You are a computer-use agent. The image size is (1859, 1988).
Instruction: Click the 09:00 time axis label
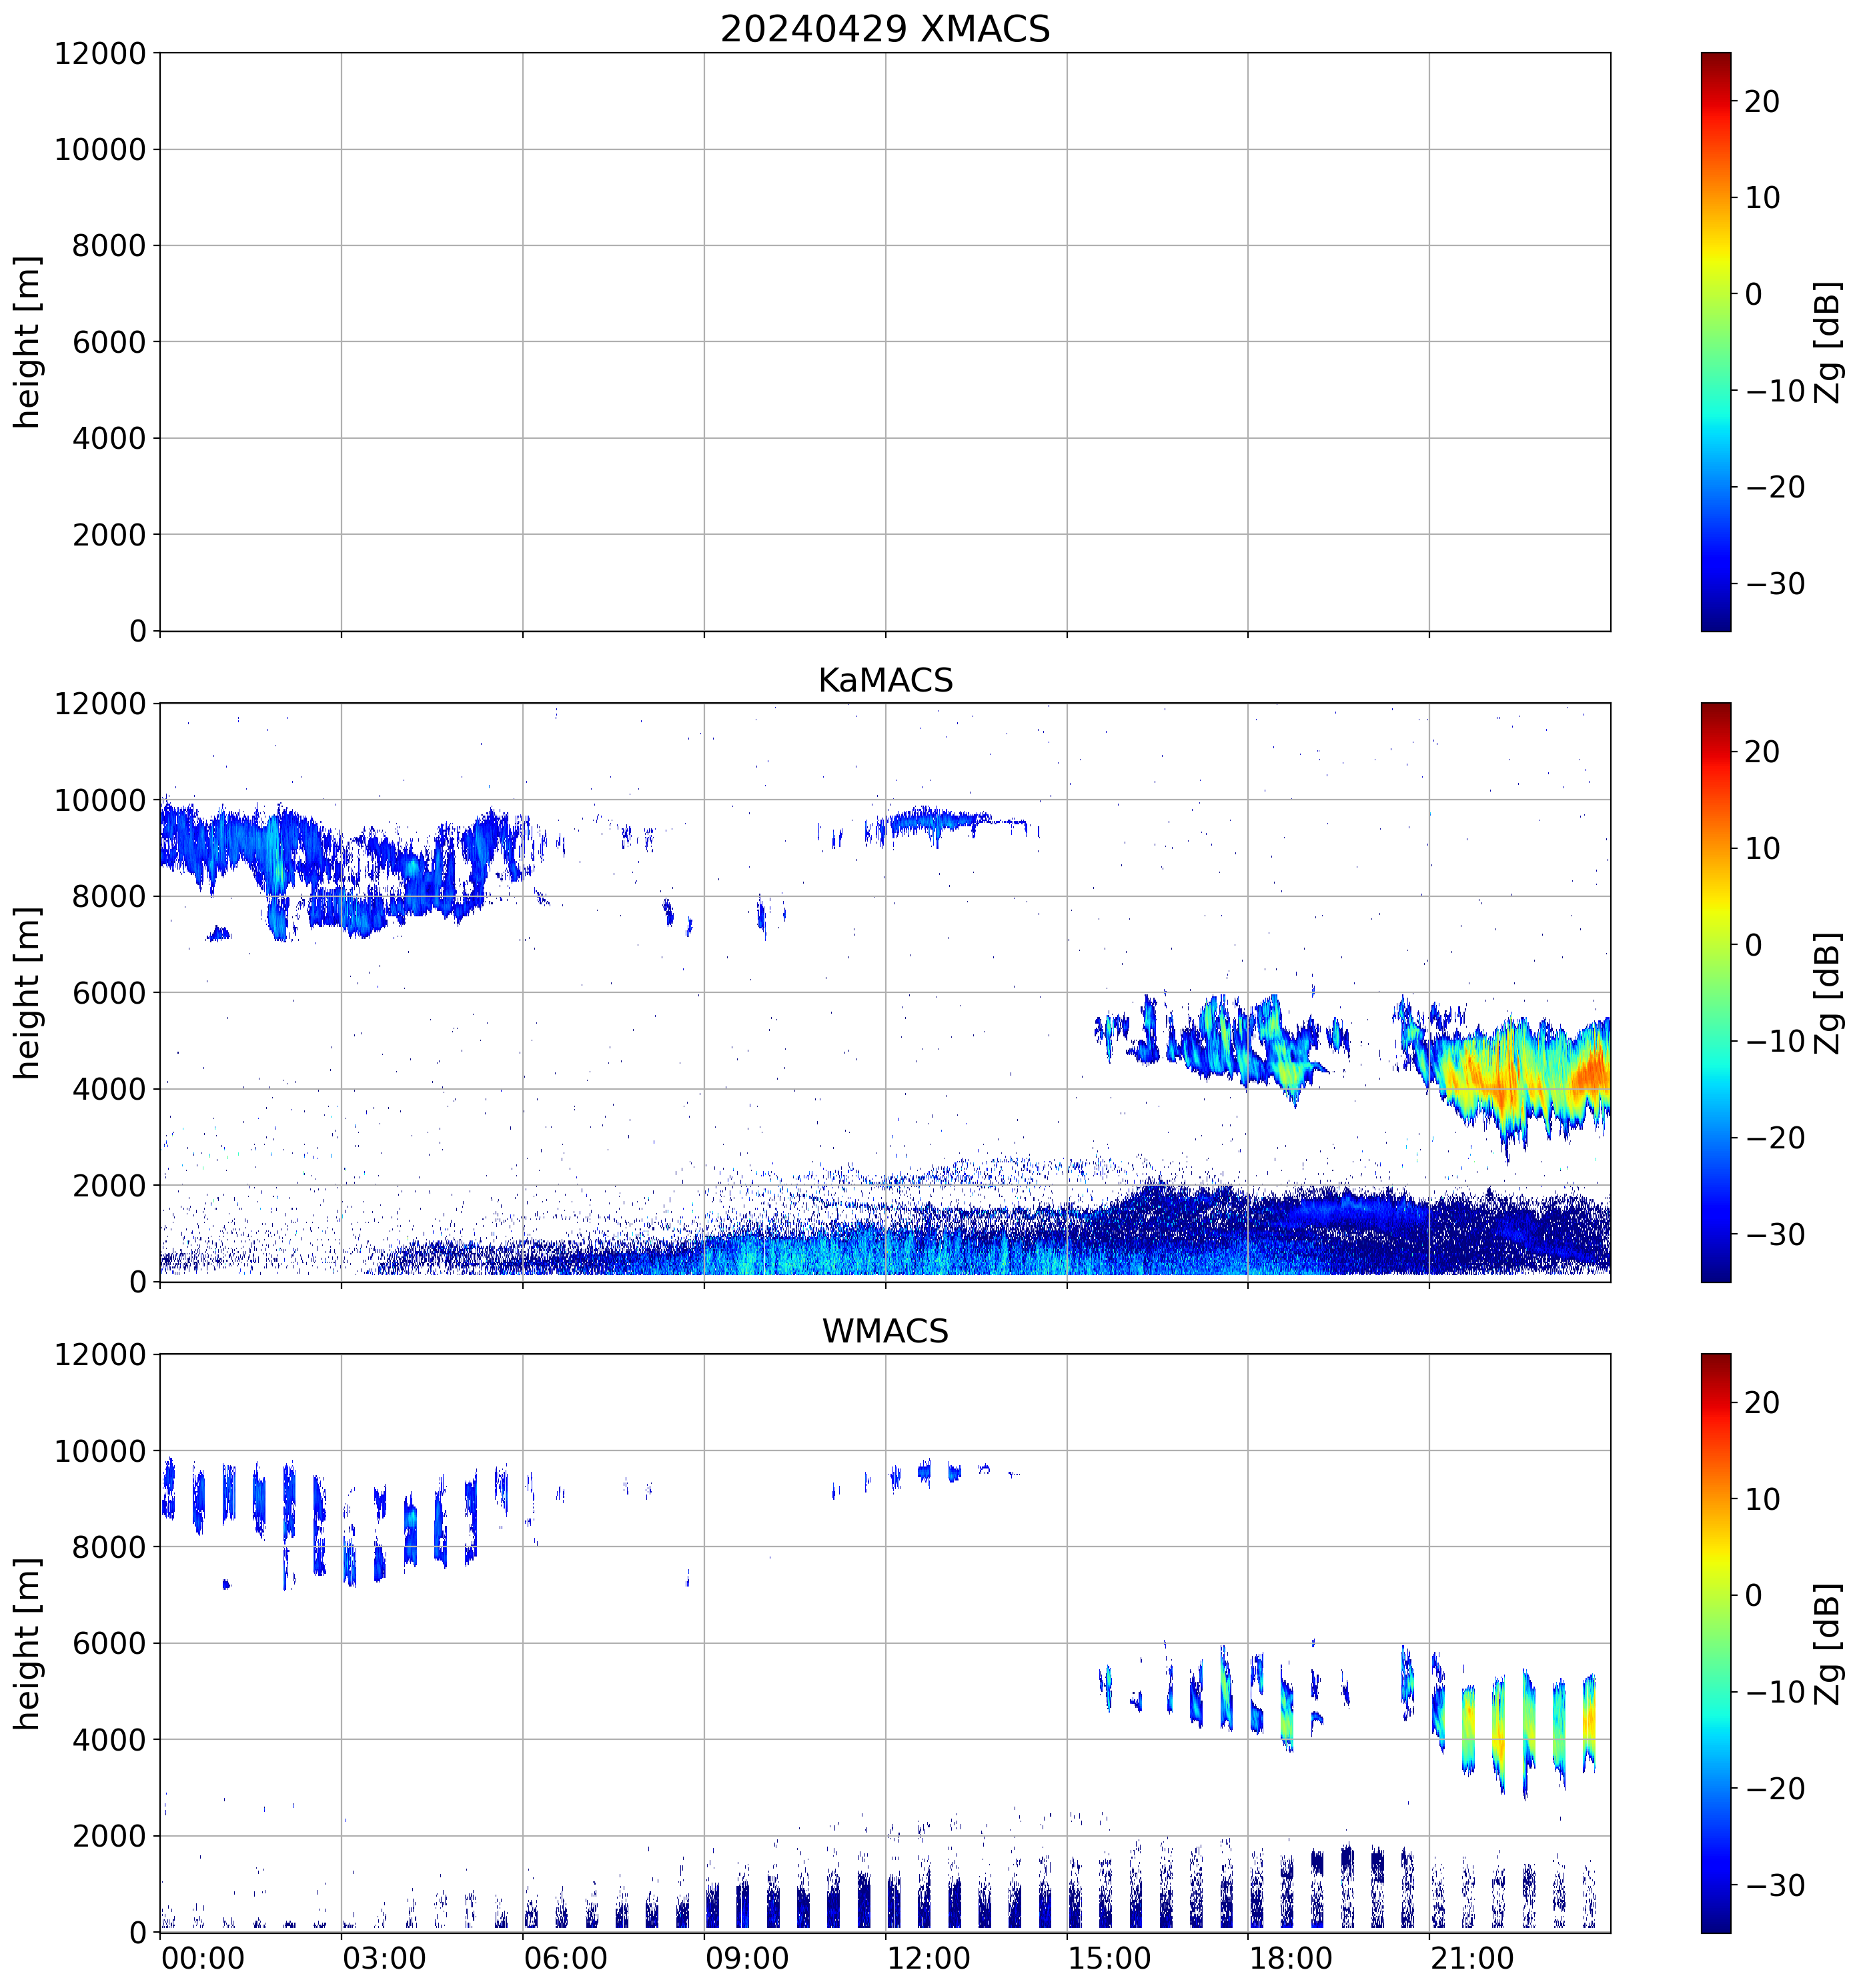(747, 1958)
